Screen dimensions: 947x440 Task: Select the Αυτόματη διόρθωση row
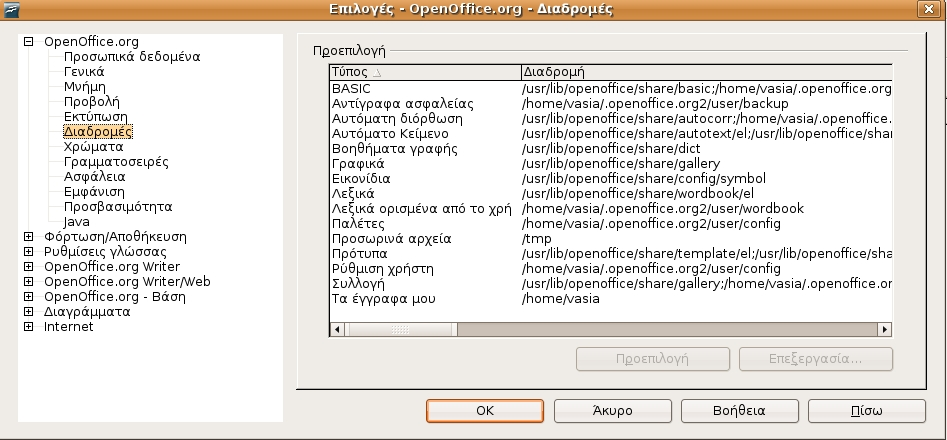click(x=611, y=119)
